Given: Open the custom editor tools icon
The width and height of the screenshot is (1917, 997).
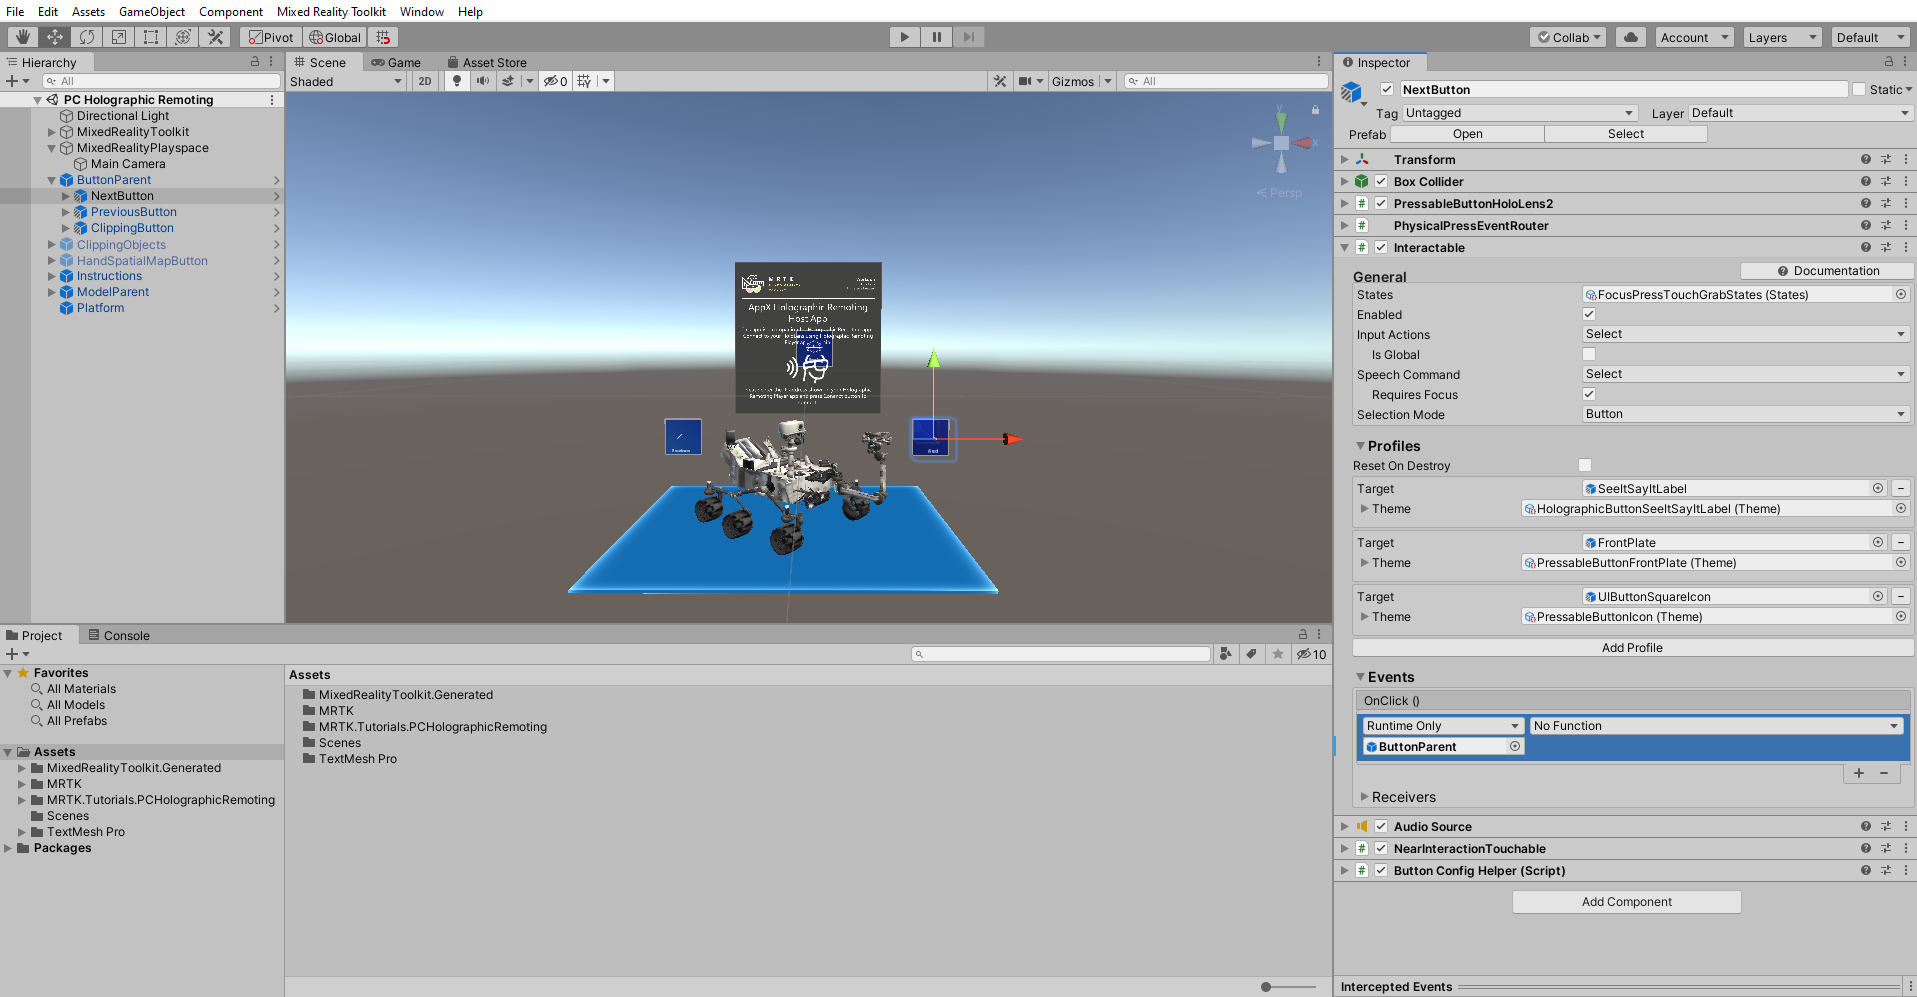Looking at the screenshot, I should (x=215, y=37).
